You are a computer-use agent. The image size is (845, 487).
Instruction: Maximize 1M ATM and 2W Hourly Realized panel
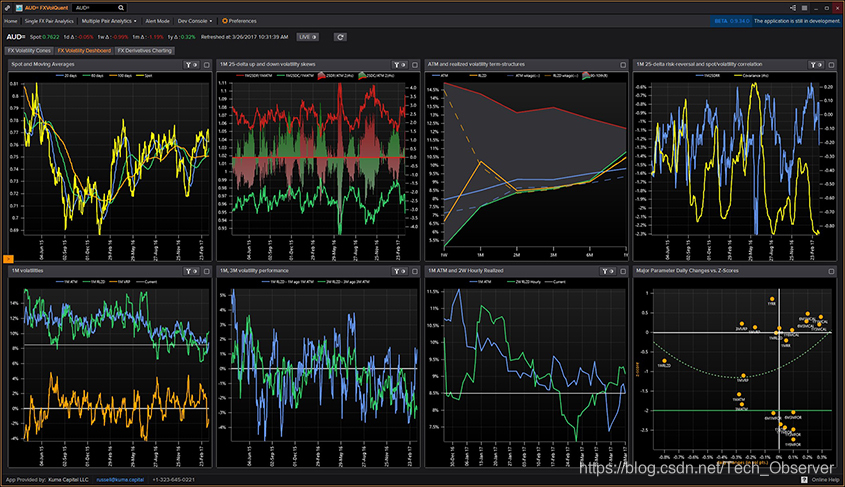(x=623, y=272)
